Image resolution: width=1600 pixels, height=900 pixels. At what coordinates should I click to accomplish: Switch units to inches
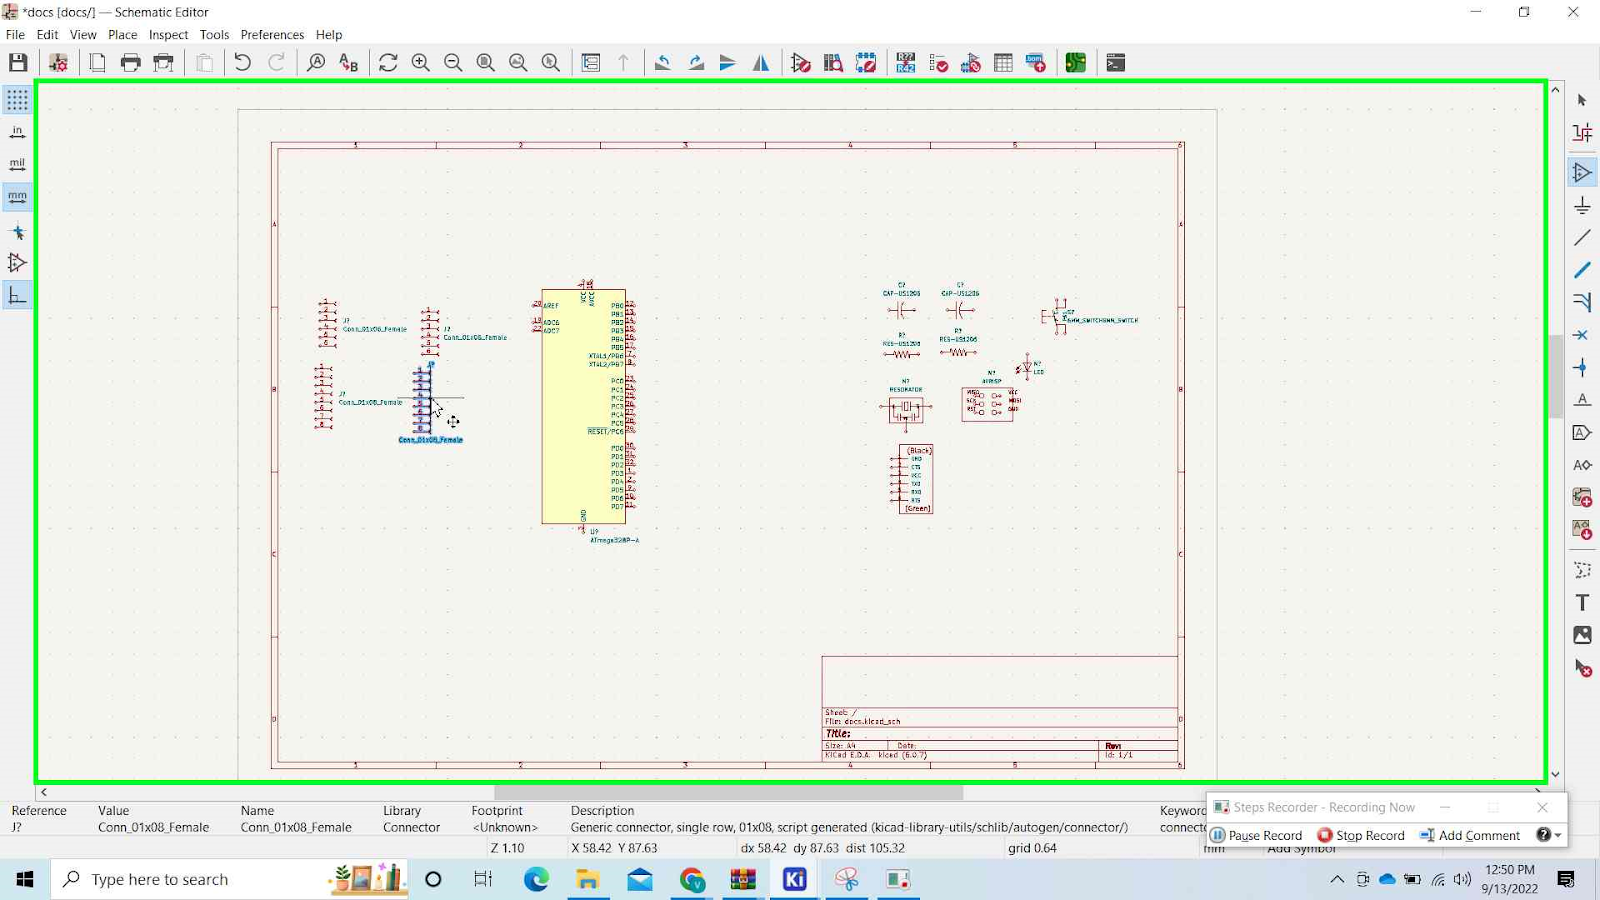(x=17, y=132)
